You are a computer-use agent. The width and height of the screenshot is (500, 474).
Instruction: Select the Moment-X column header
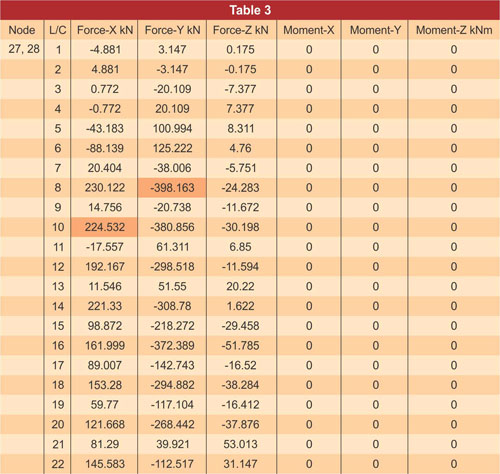coord(309,30)
